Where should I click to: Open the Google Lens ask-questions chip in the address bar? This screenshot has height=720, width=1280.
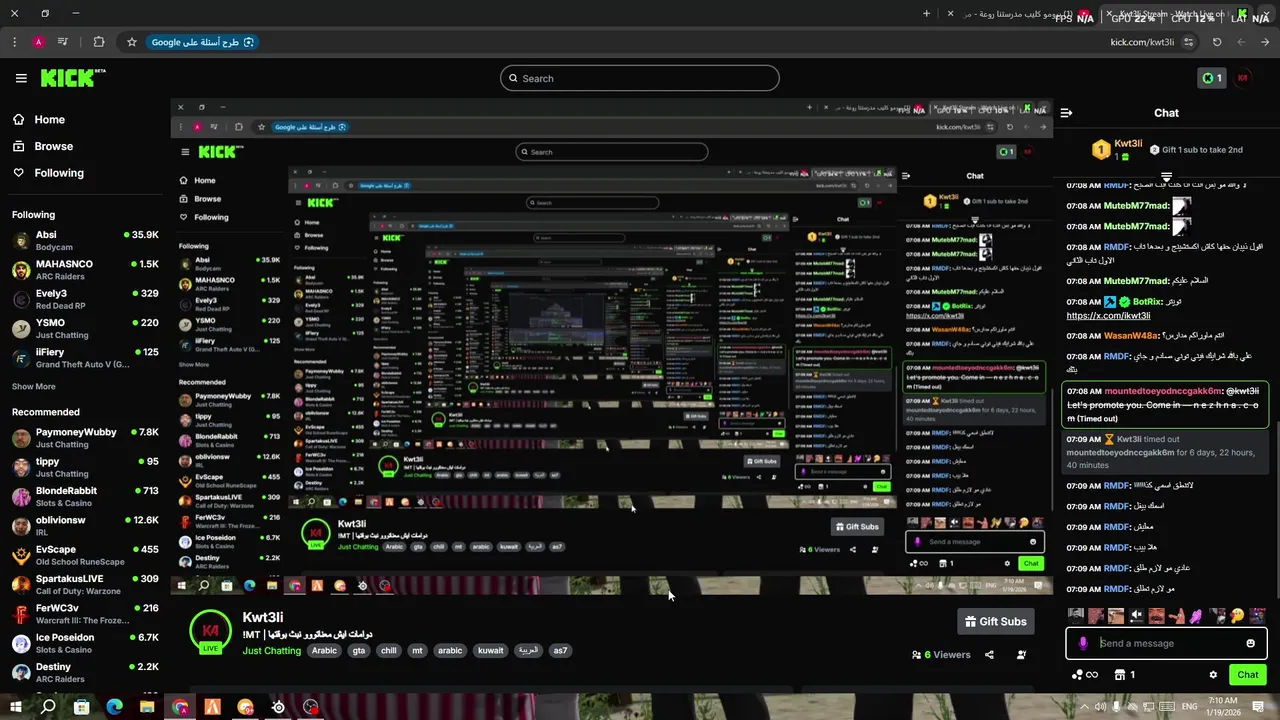(203, 42)
